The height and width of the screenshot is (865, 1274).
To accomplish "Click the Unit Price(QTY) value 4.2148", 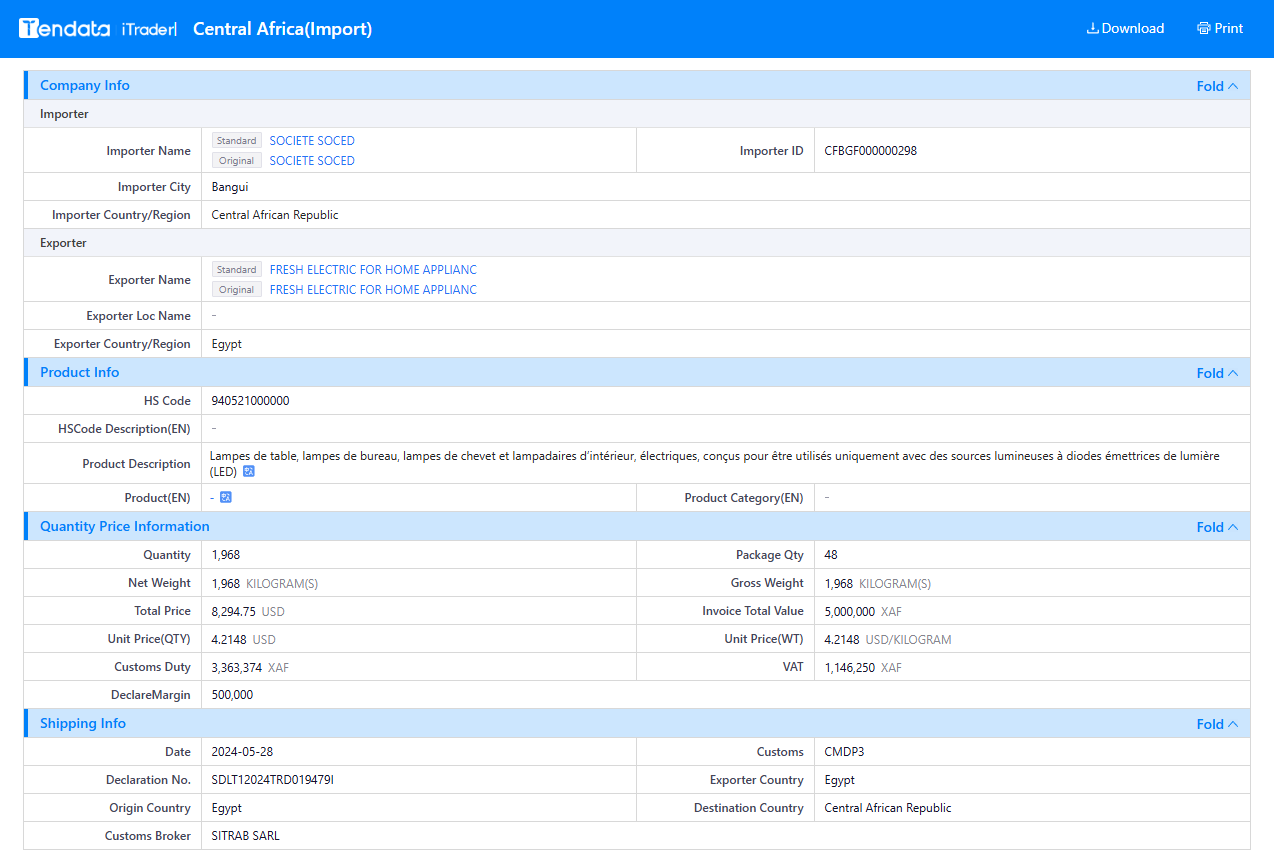I will click(x=229, y=639).
